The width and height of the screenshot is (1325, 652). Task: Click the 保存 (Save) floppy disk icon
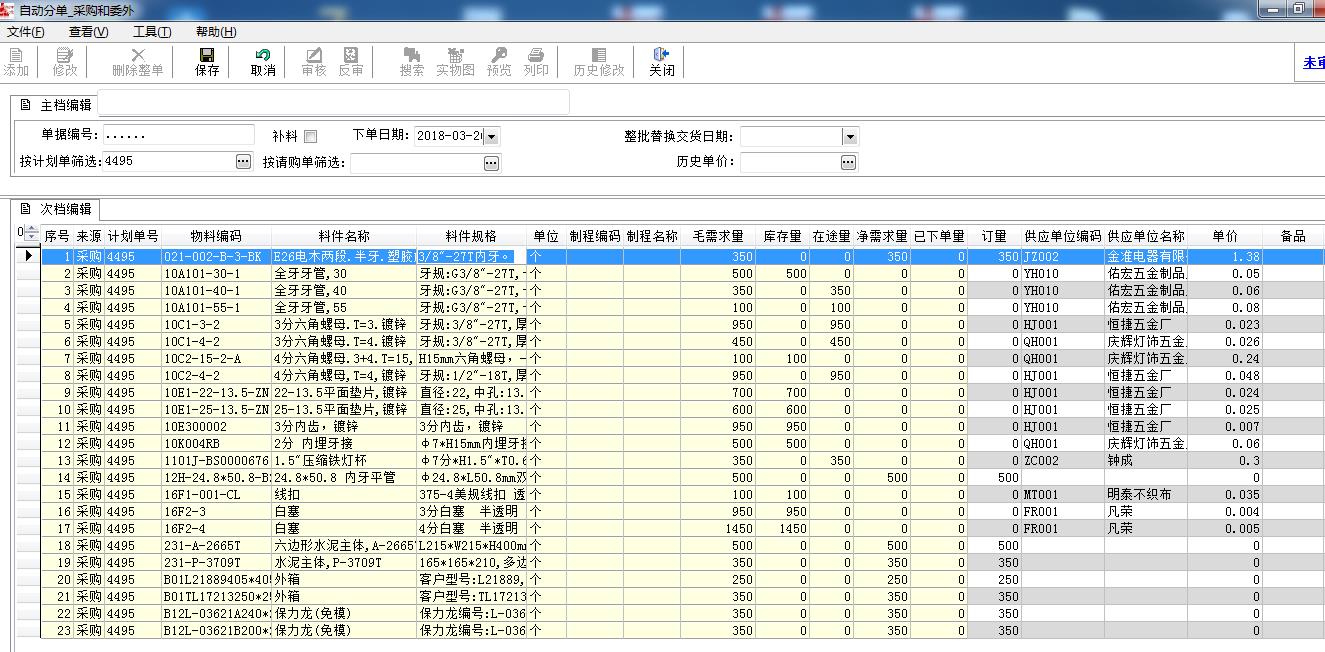[x=207, y=56]
